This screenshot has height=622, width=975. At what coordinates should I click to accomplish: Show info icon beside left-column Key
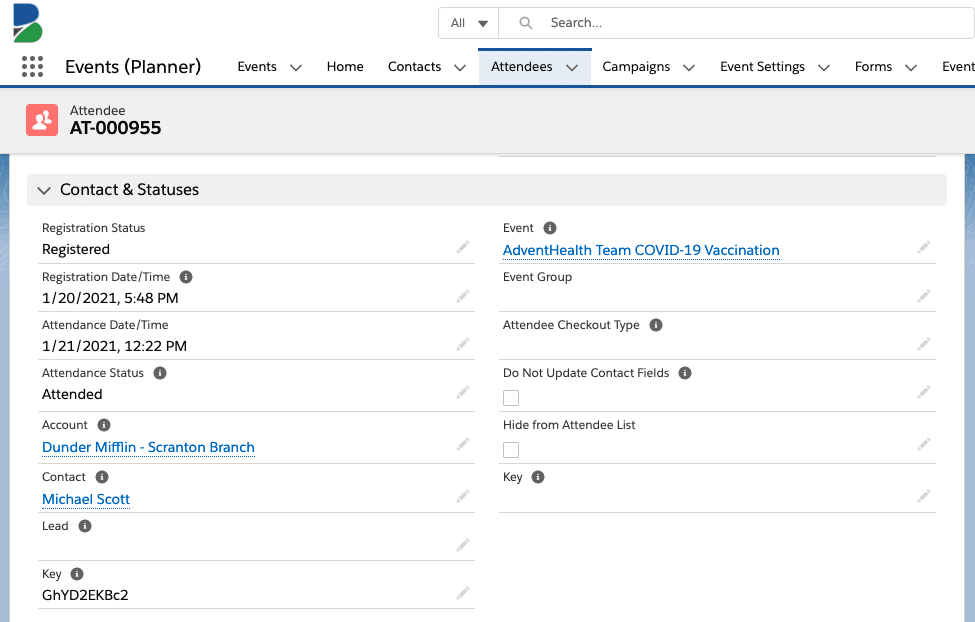[77, 574]
